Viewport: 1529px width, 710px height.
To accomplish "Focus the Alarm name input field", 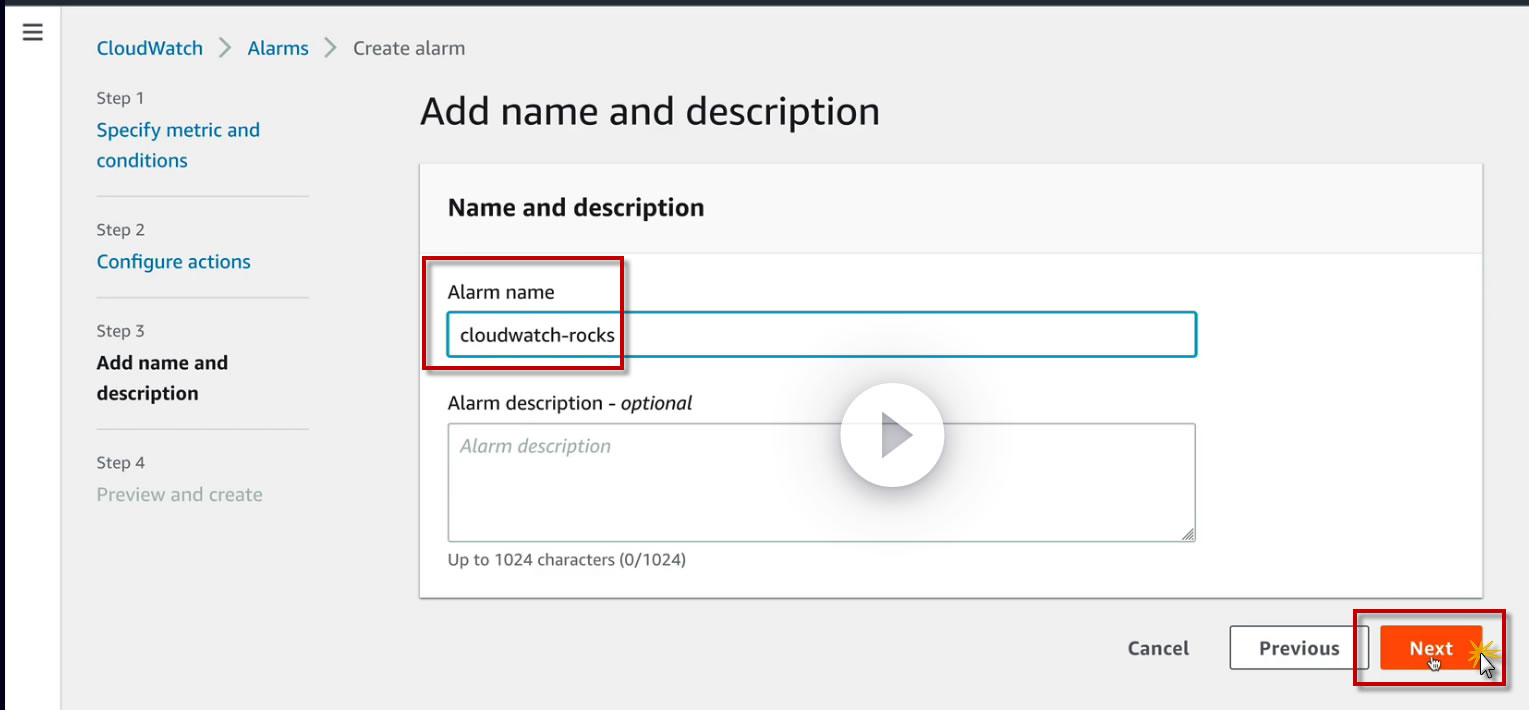I will coord(821,335).
